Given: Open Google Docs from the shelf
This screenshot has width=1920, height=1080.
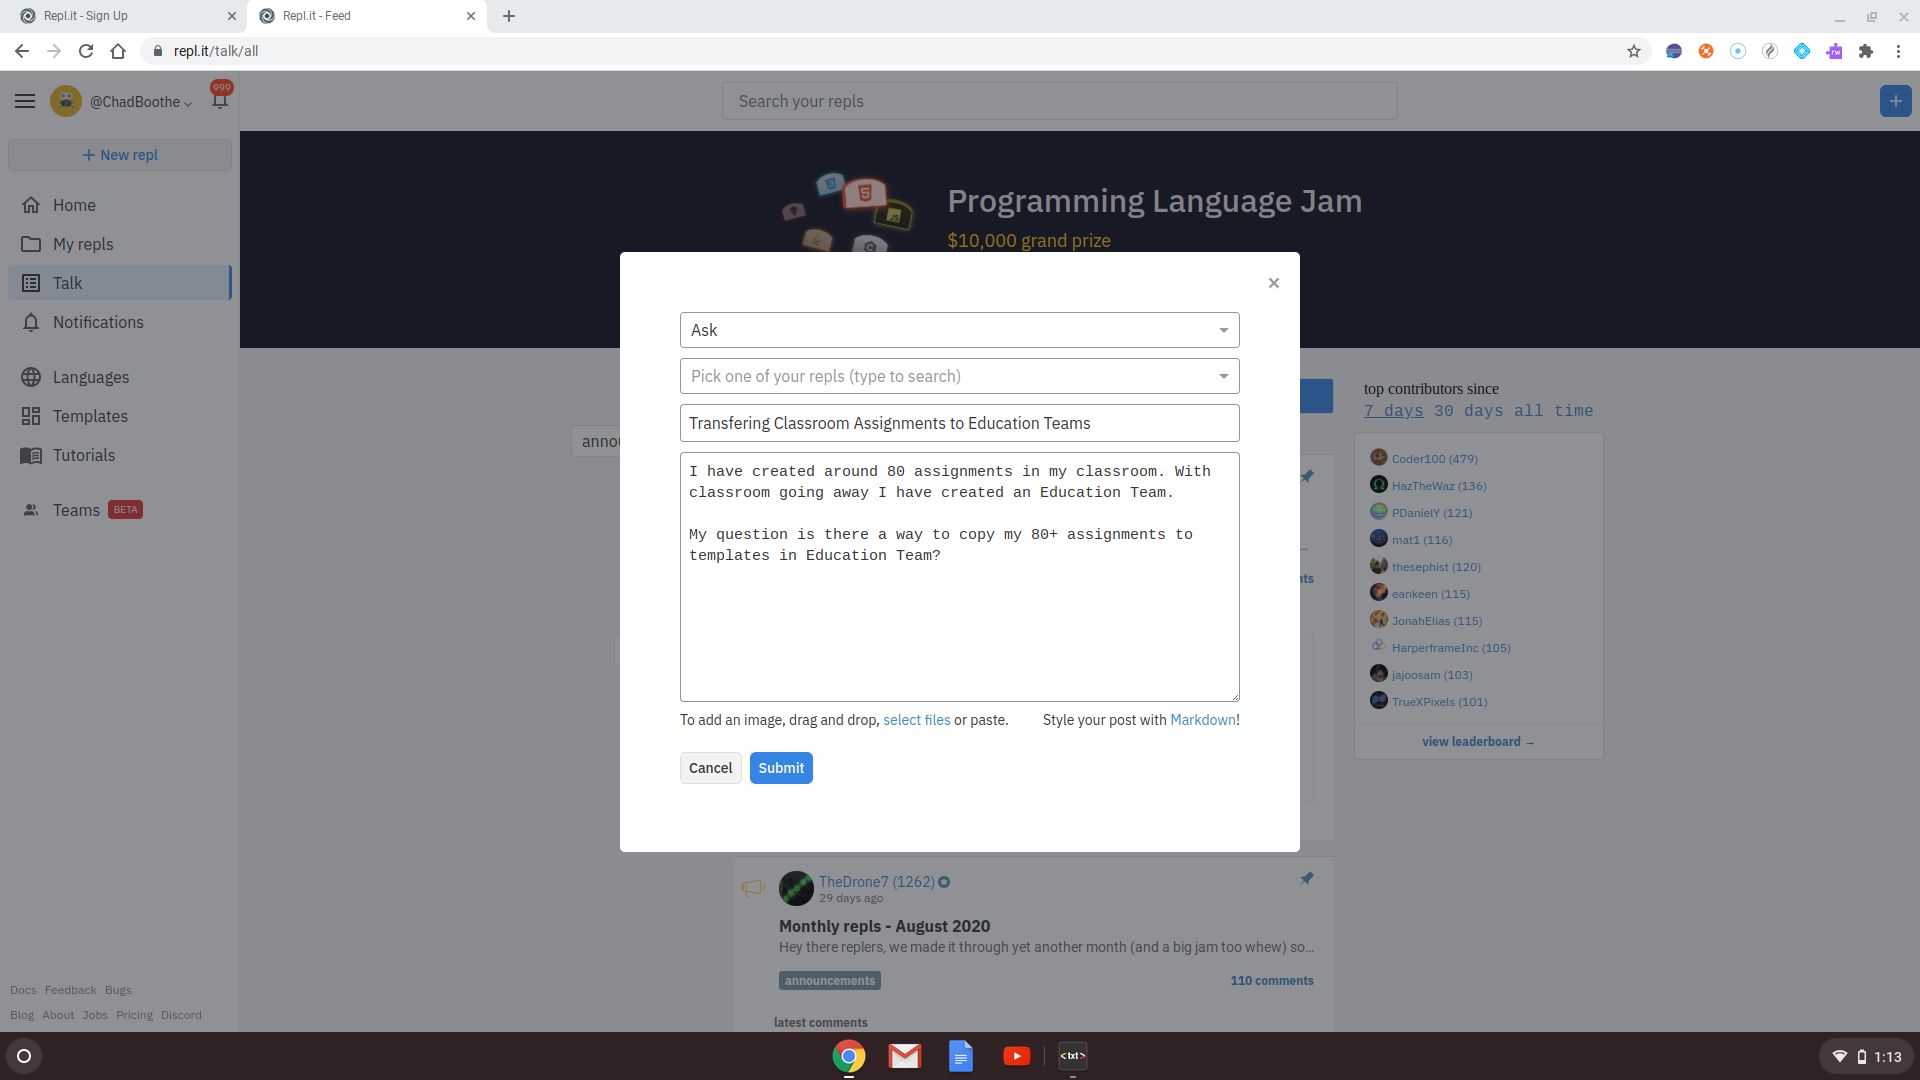Looking at the screenshot, I should [x=960, y=1056].
